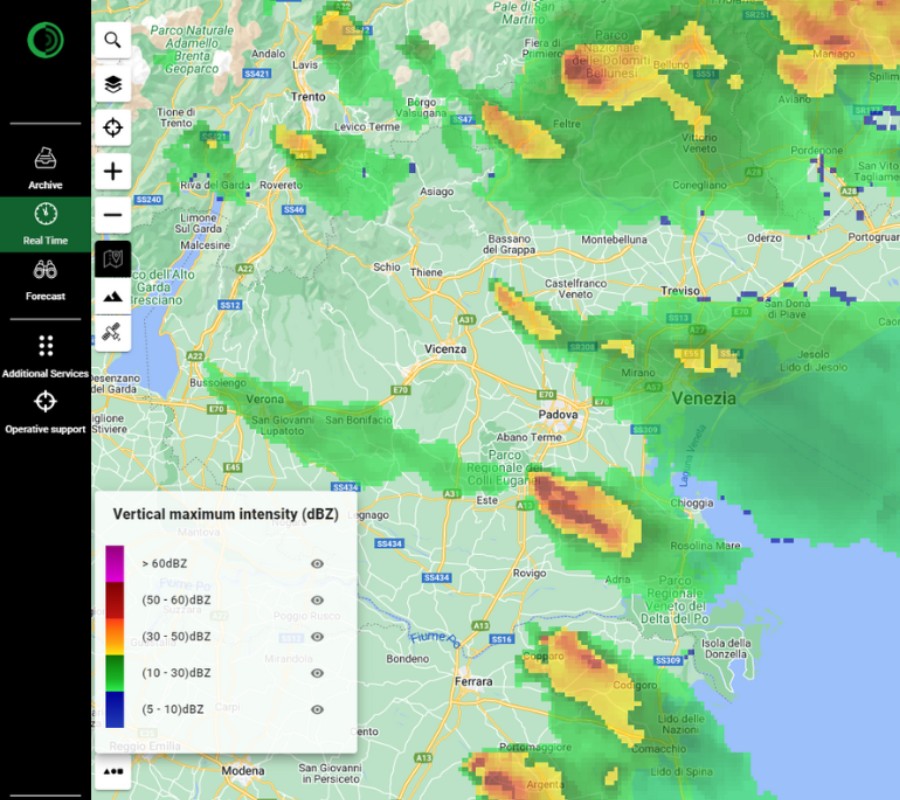
Task: Click the Montebelluna town label on map
Action: click(614, 240)
